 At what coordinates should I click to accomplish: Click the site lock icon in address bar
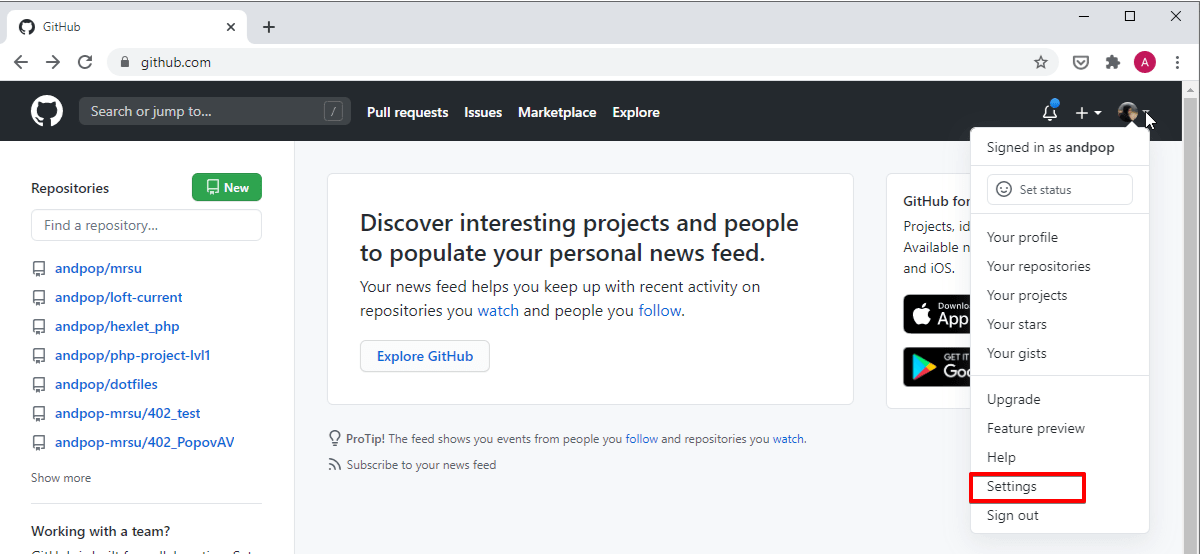pos(125,62)
